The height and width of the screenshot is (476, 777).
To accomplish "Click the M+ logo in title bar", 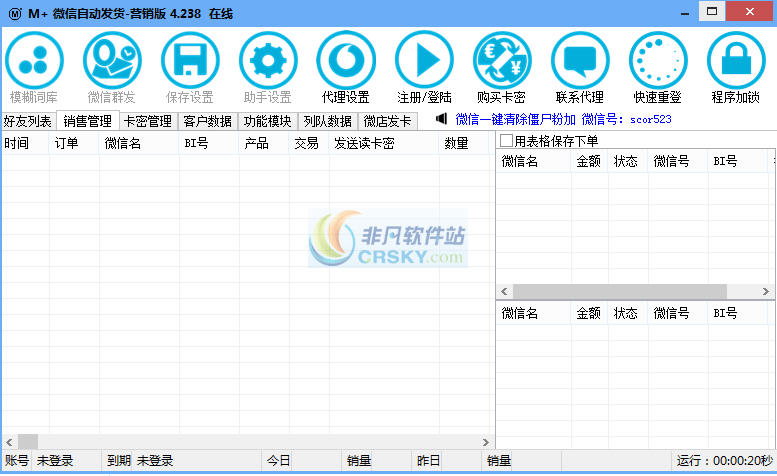I will tap(15, 14).
